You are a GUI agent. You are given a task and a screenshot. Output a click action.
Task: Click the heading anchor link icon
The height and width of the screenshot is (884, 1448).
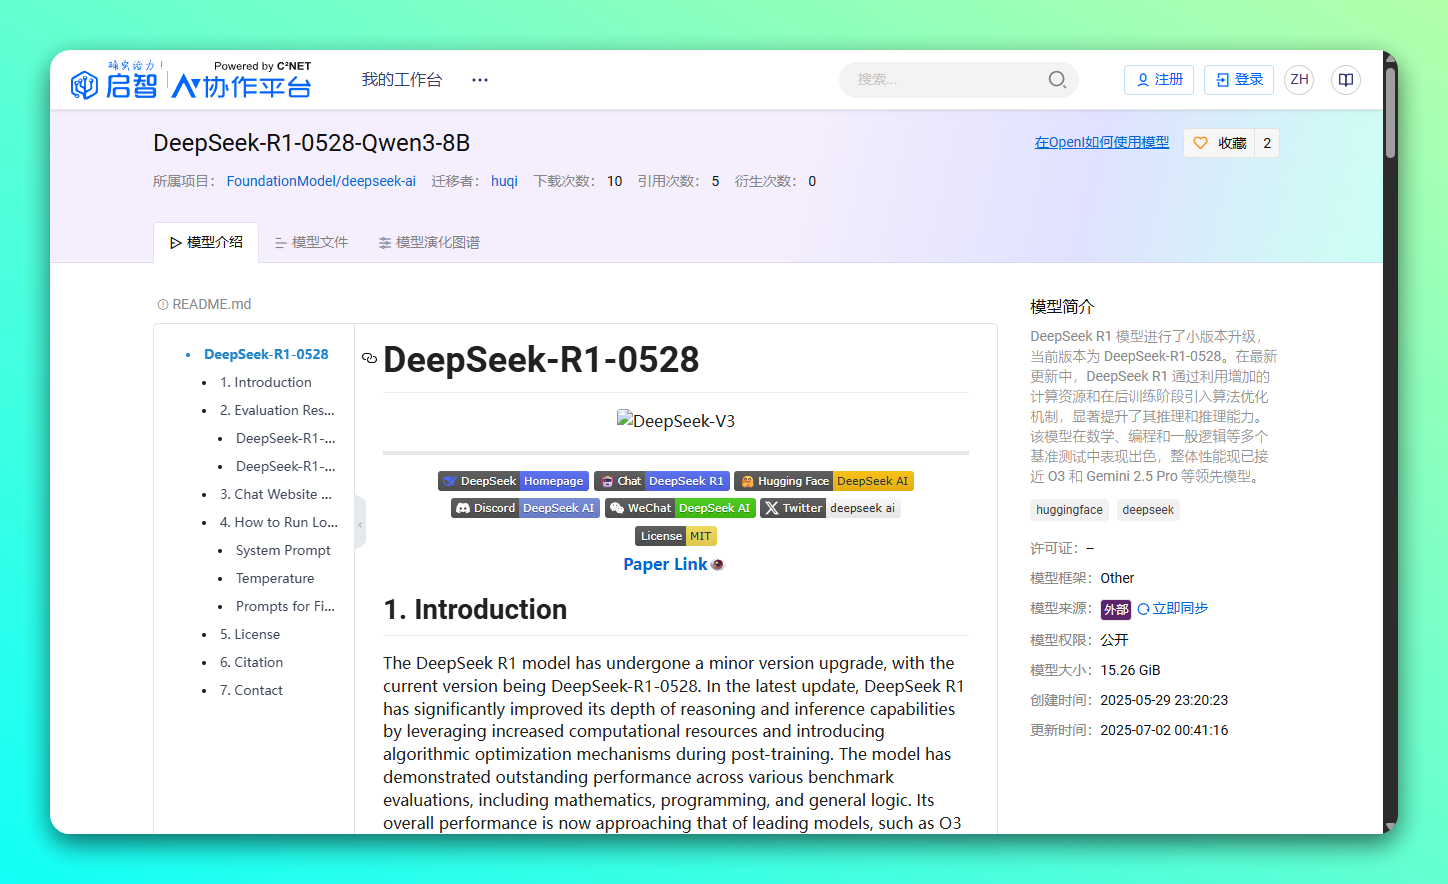(x=369, y=358)
